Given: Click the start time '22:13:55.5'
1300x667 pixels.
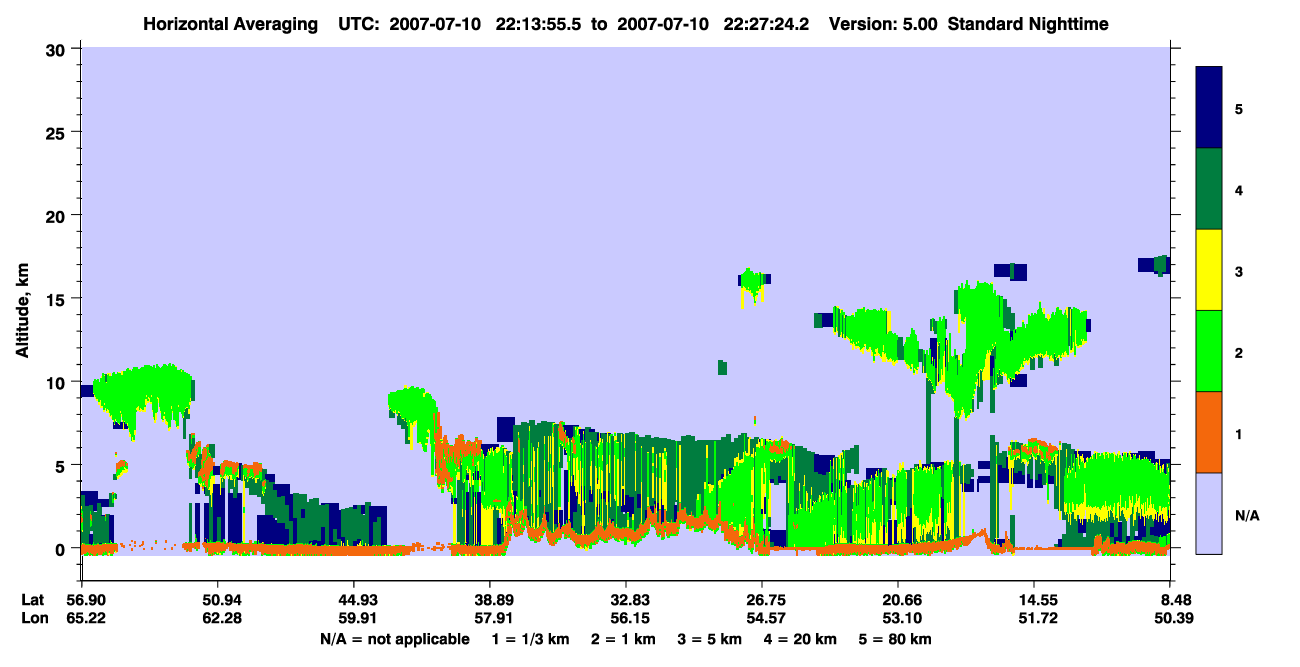Looking at the screenshot, I should 538,23.
